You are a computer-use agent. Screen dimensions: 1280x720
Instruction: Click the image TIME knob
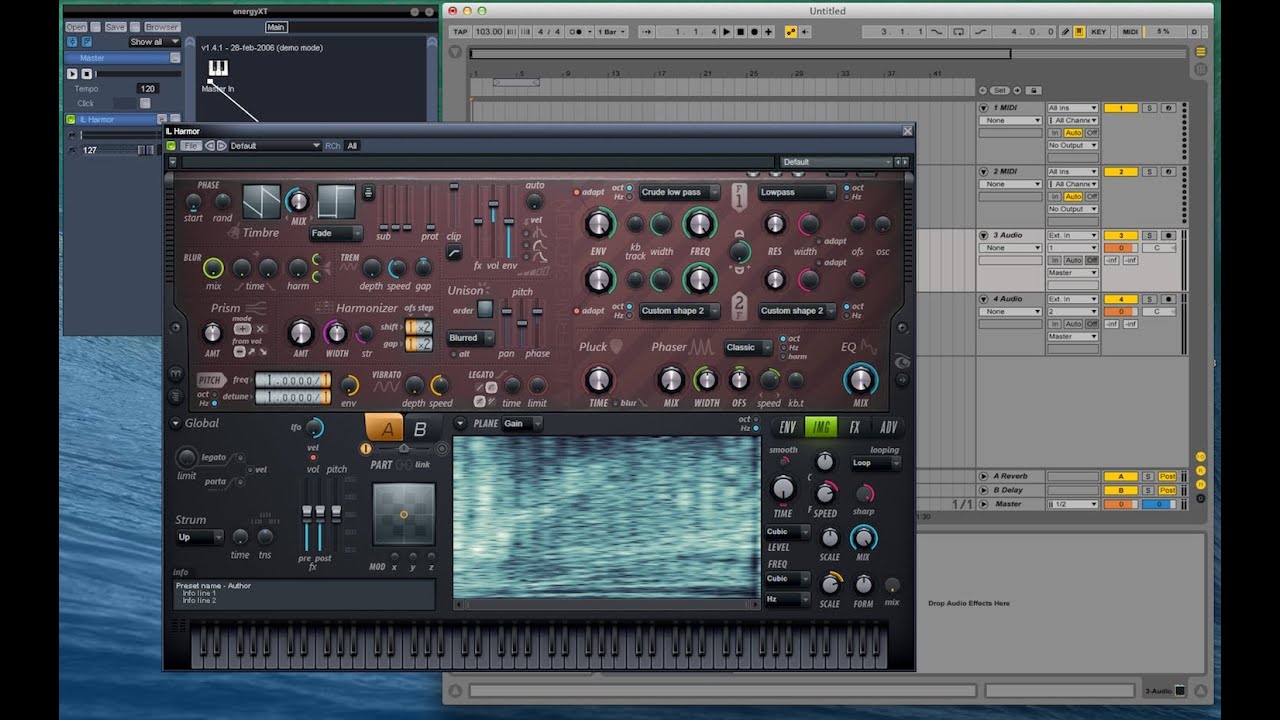783,489
